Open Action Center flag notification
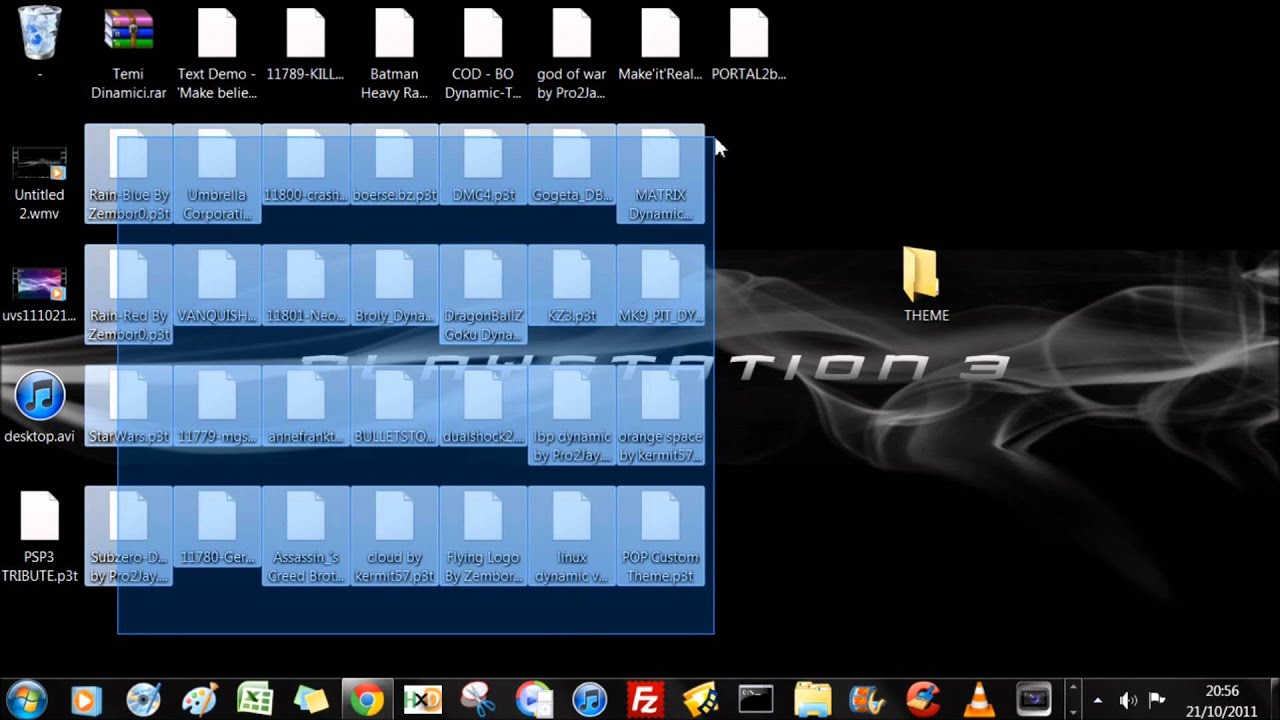 [x=1157, y=700]
